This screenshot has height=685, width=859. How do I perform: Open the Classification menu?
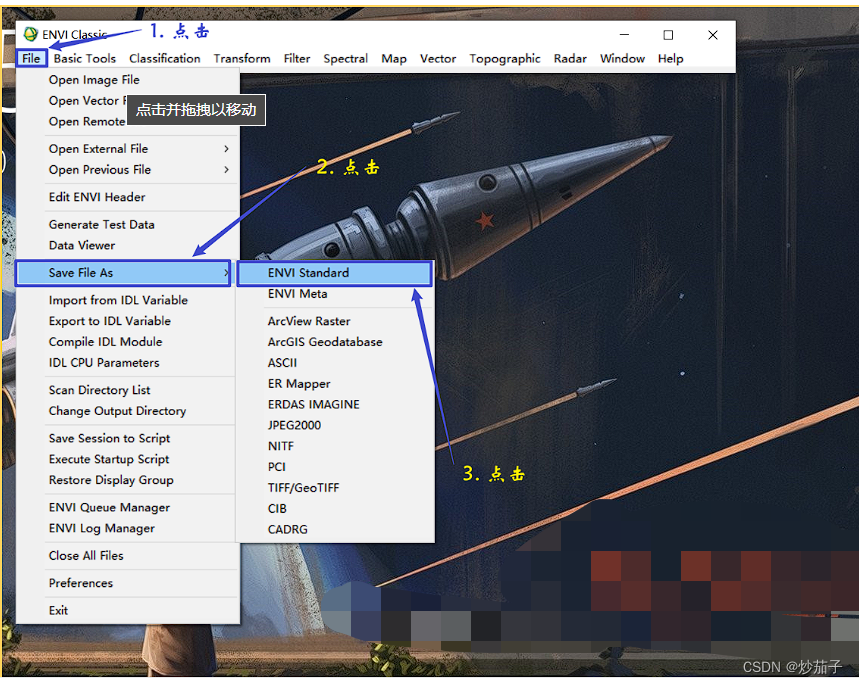pyautogui.click(x=165, y=59)
